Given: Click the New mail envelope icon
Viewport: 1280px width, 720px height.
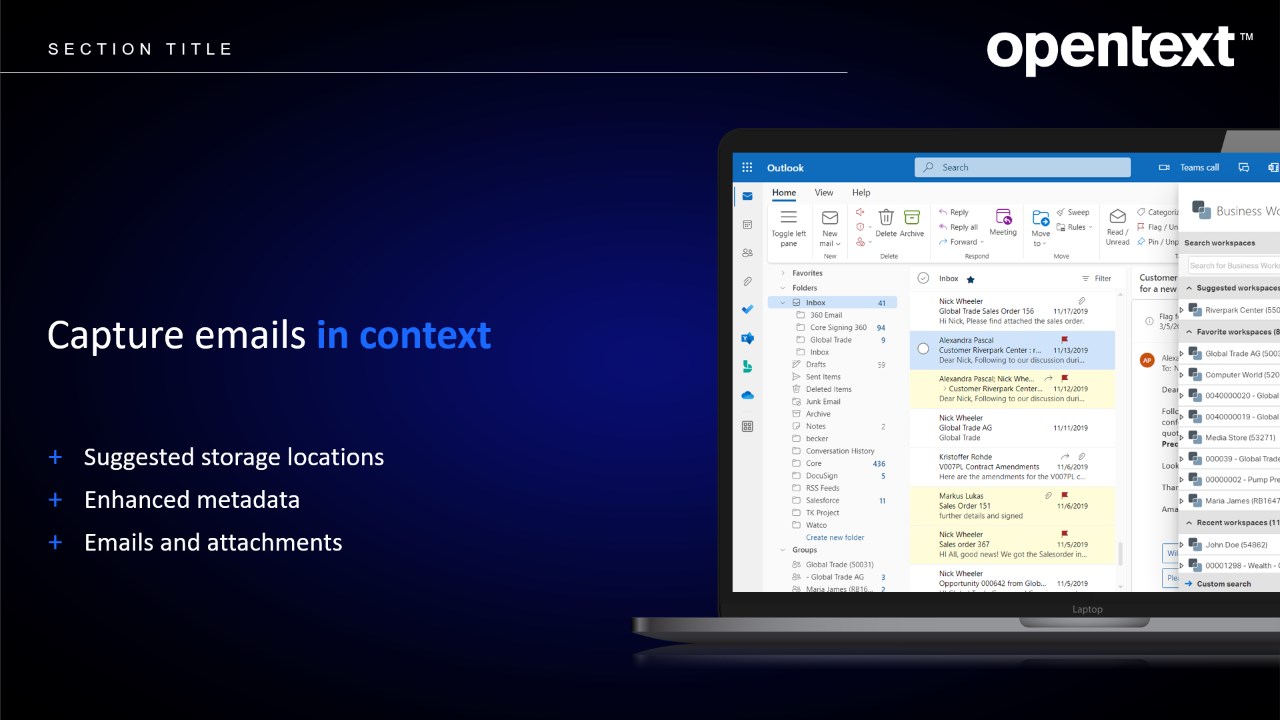Looking at the screenshot, I should [x=830, y=218].
